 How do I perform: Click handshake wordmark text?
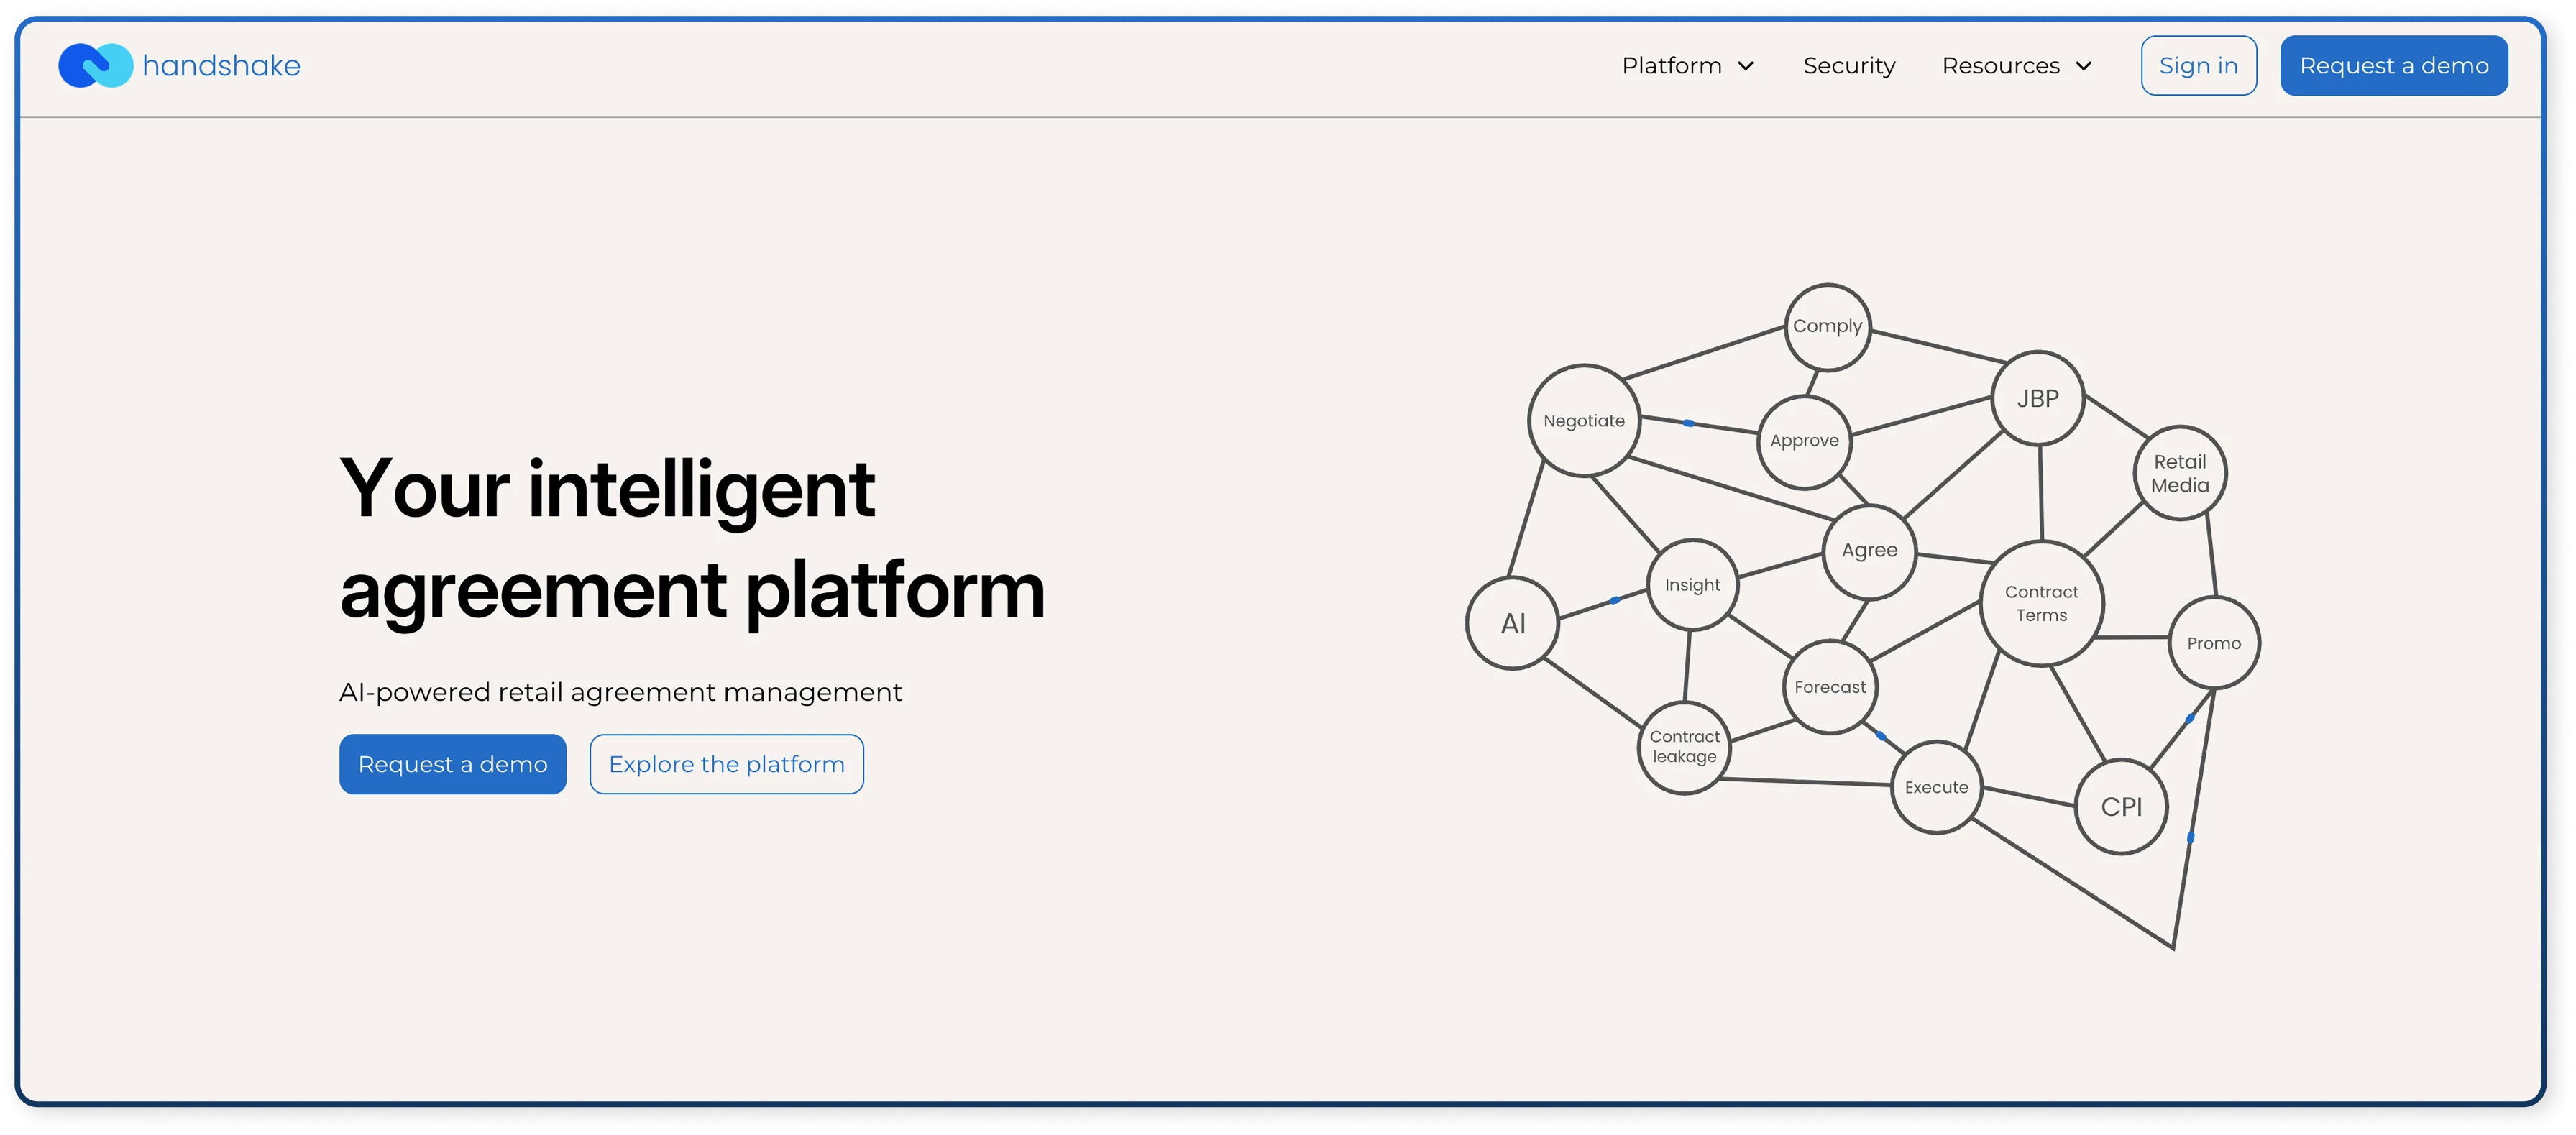click(221, 66)
